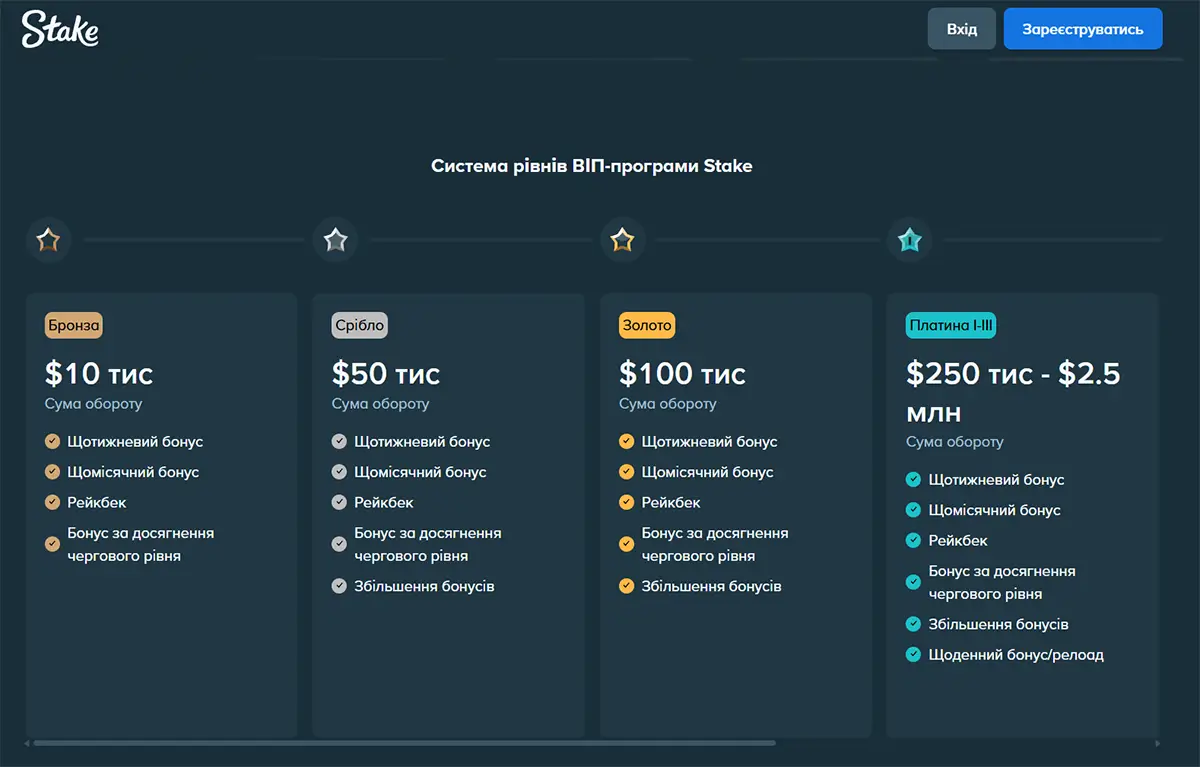The height and width of the screenshot is (767, 1200).
Task: Click Золото Щотижневий бонус checkmark
Action: (x=626, y=441)
